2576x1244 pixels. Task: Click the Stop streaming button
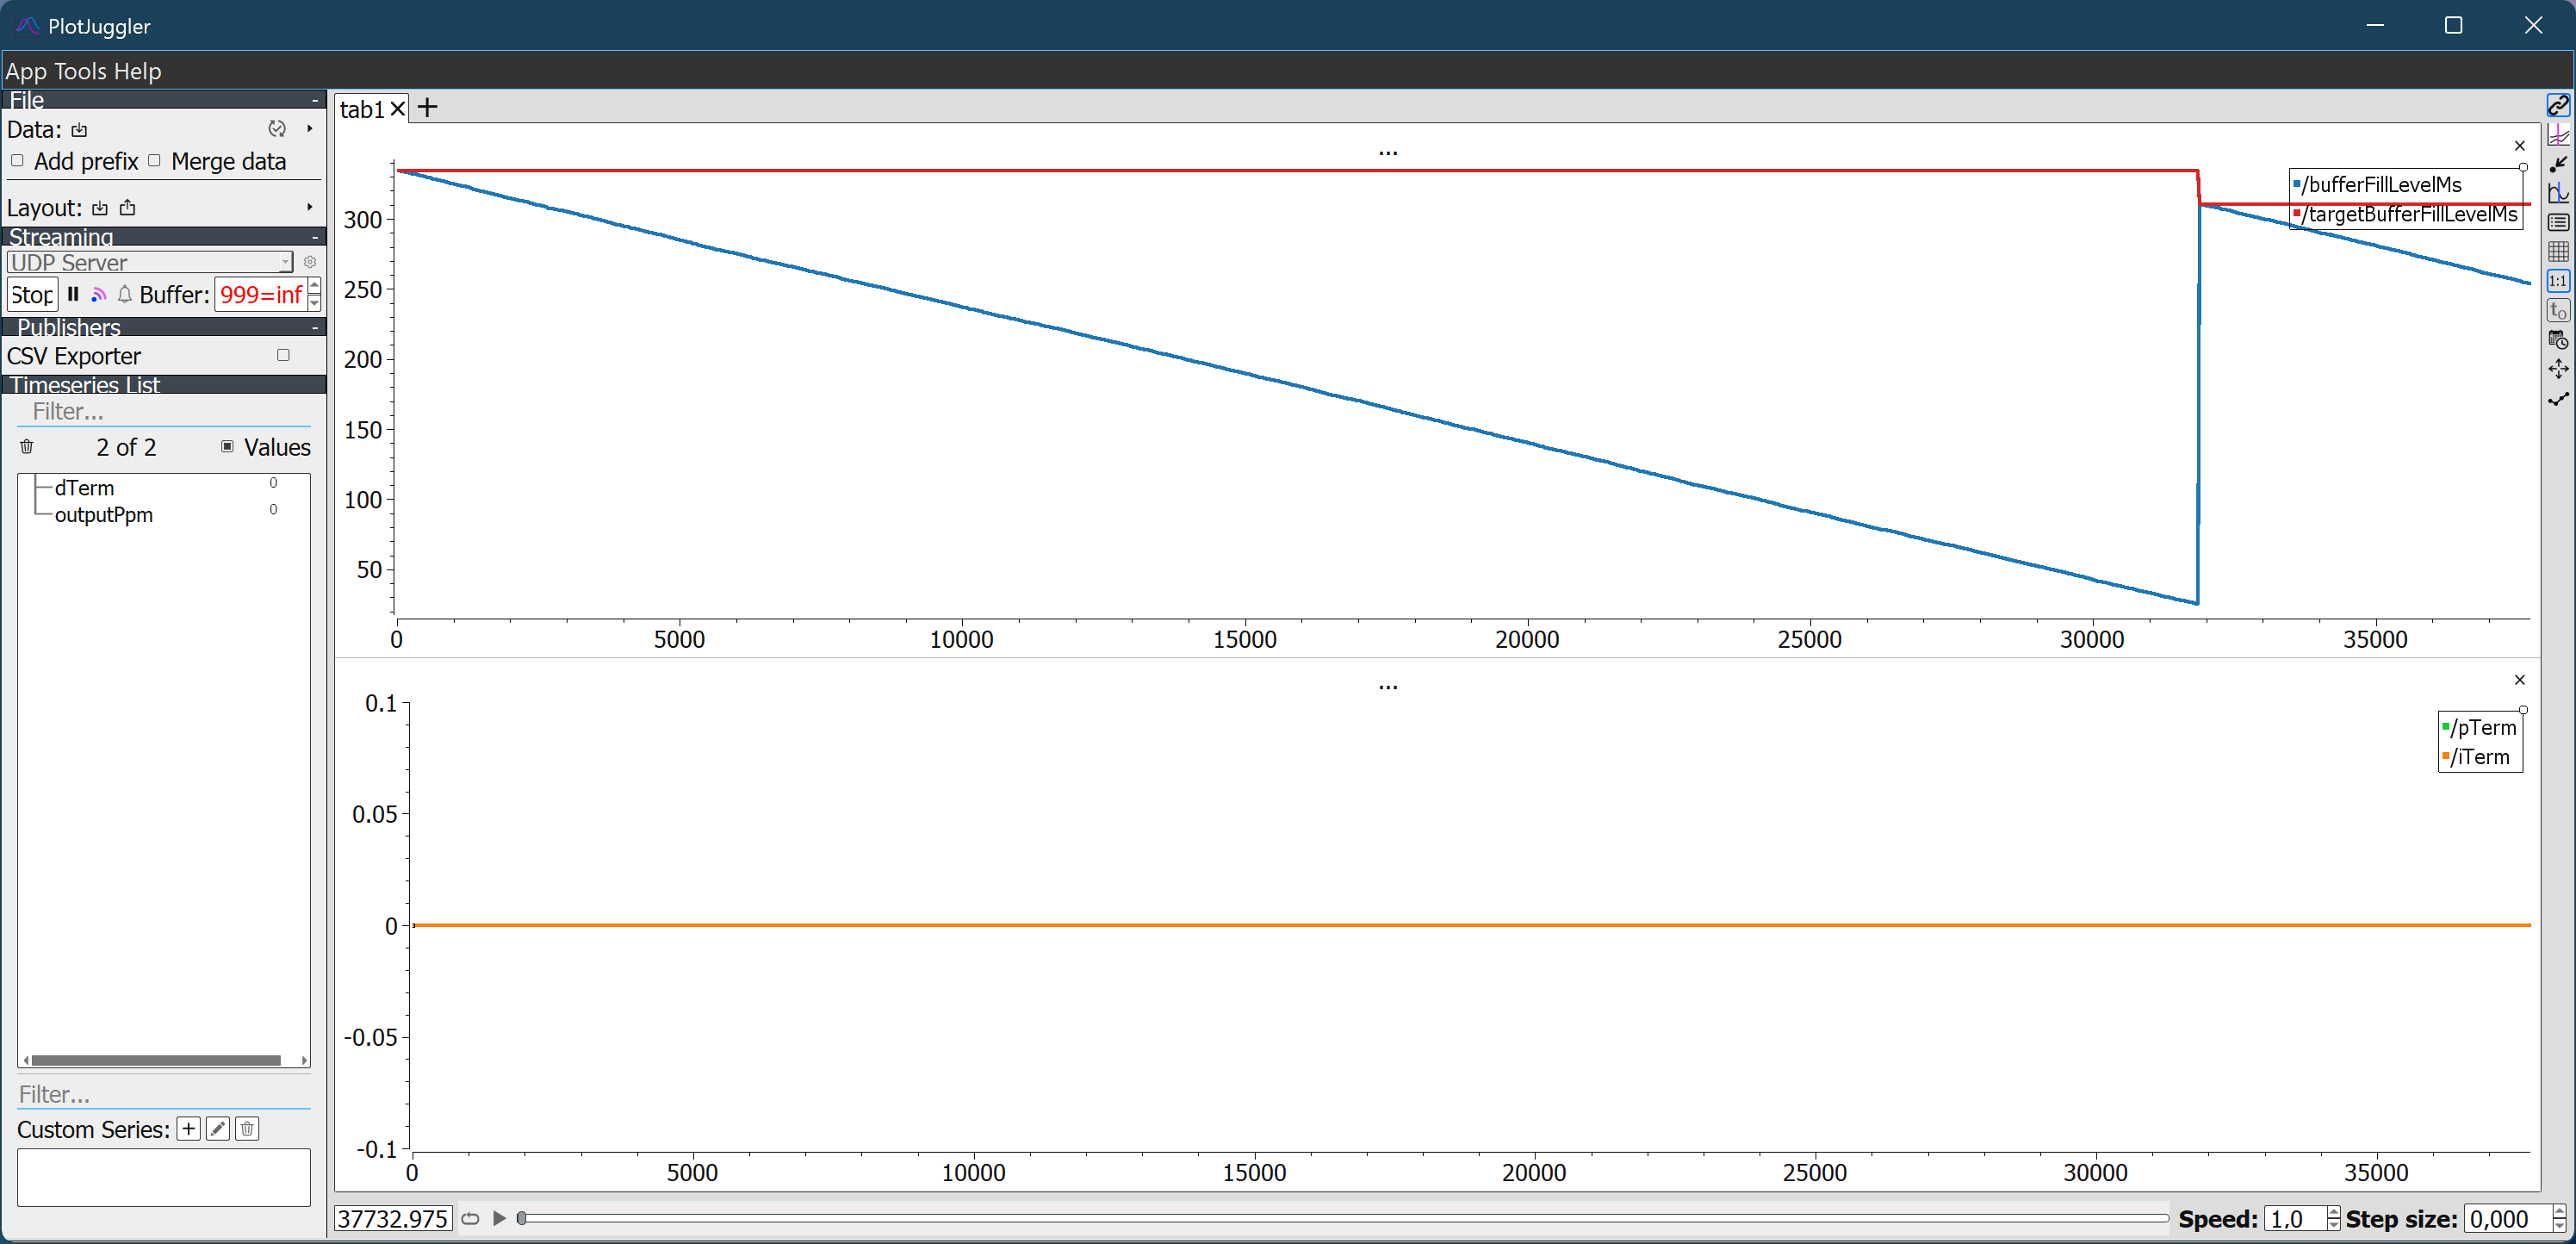(32, 294)
